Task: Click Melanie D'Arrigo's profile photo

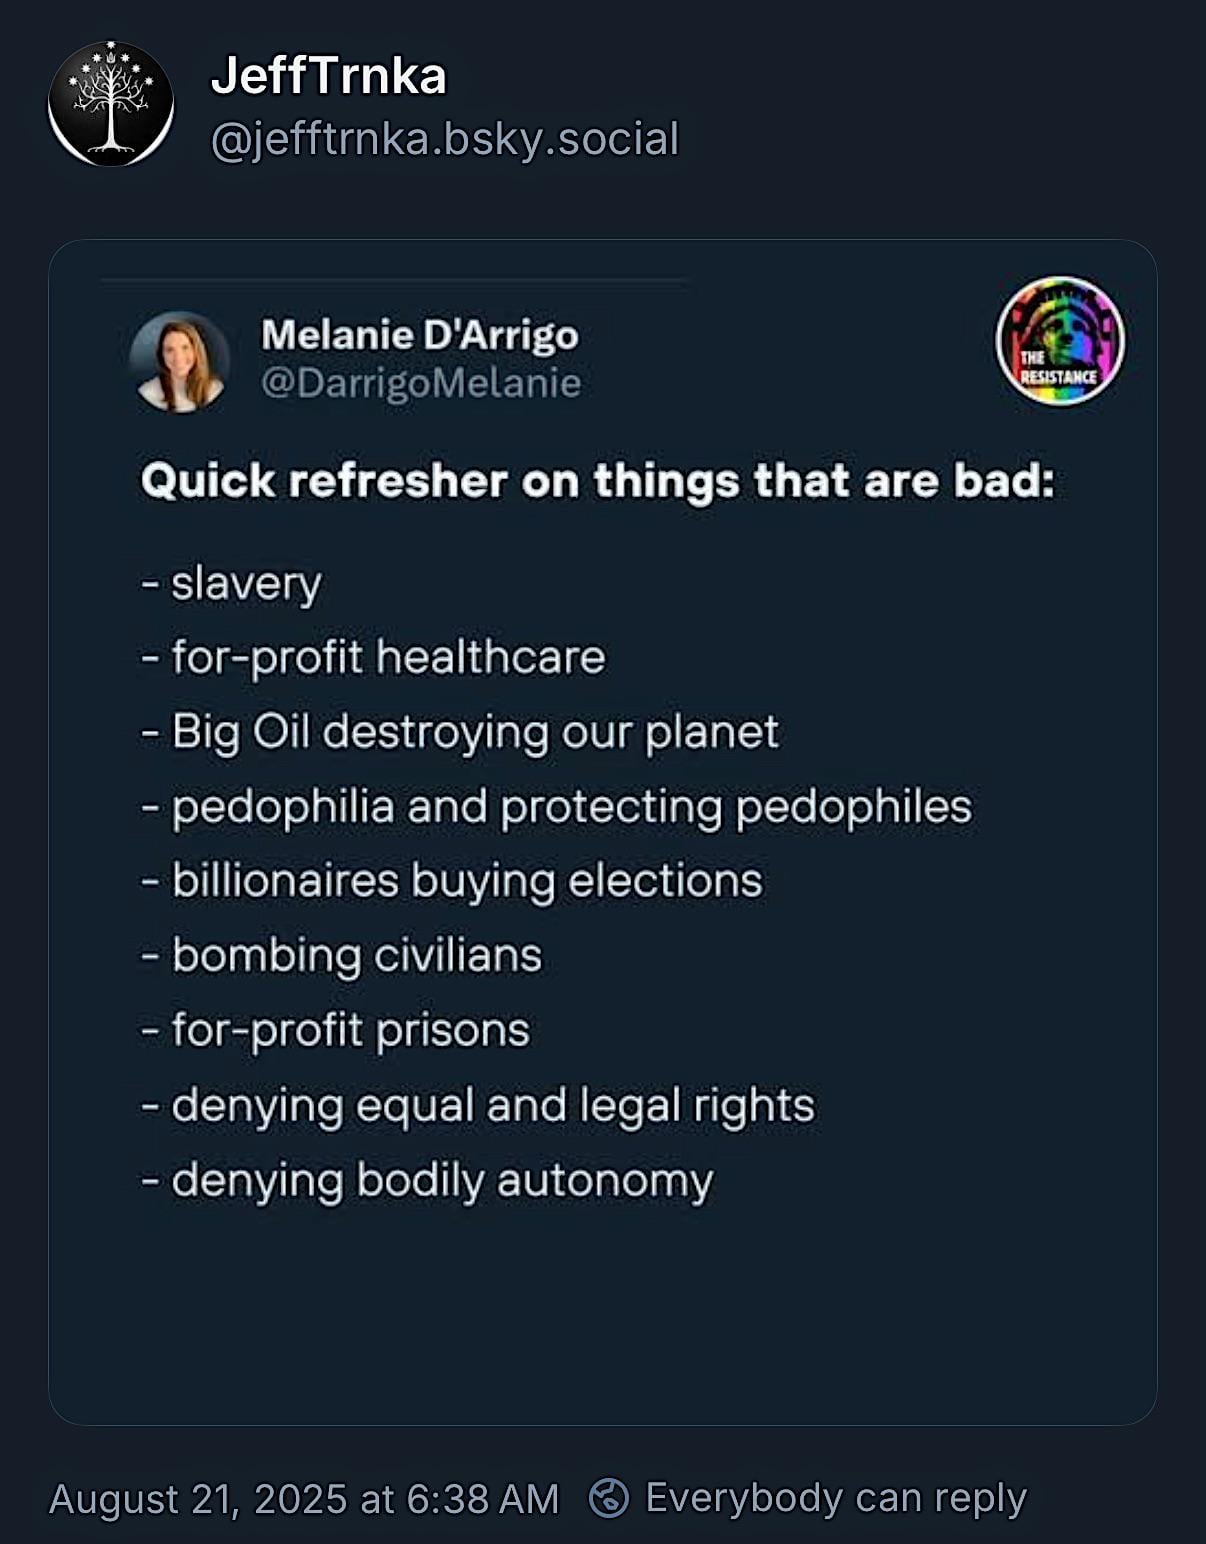Action: coord(180,361)
